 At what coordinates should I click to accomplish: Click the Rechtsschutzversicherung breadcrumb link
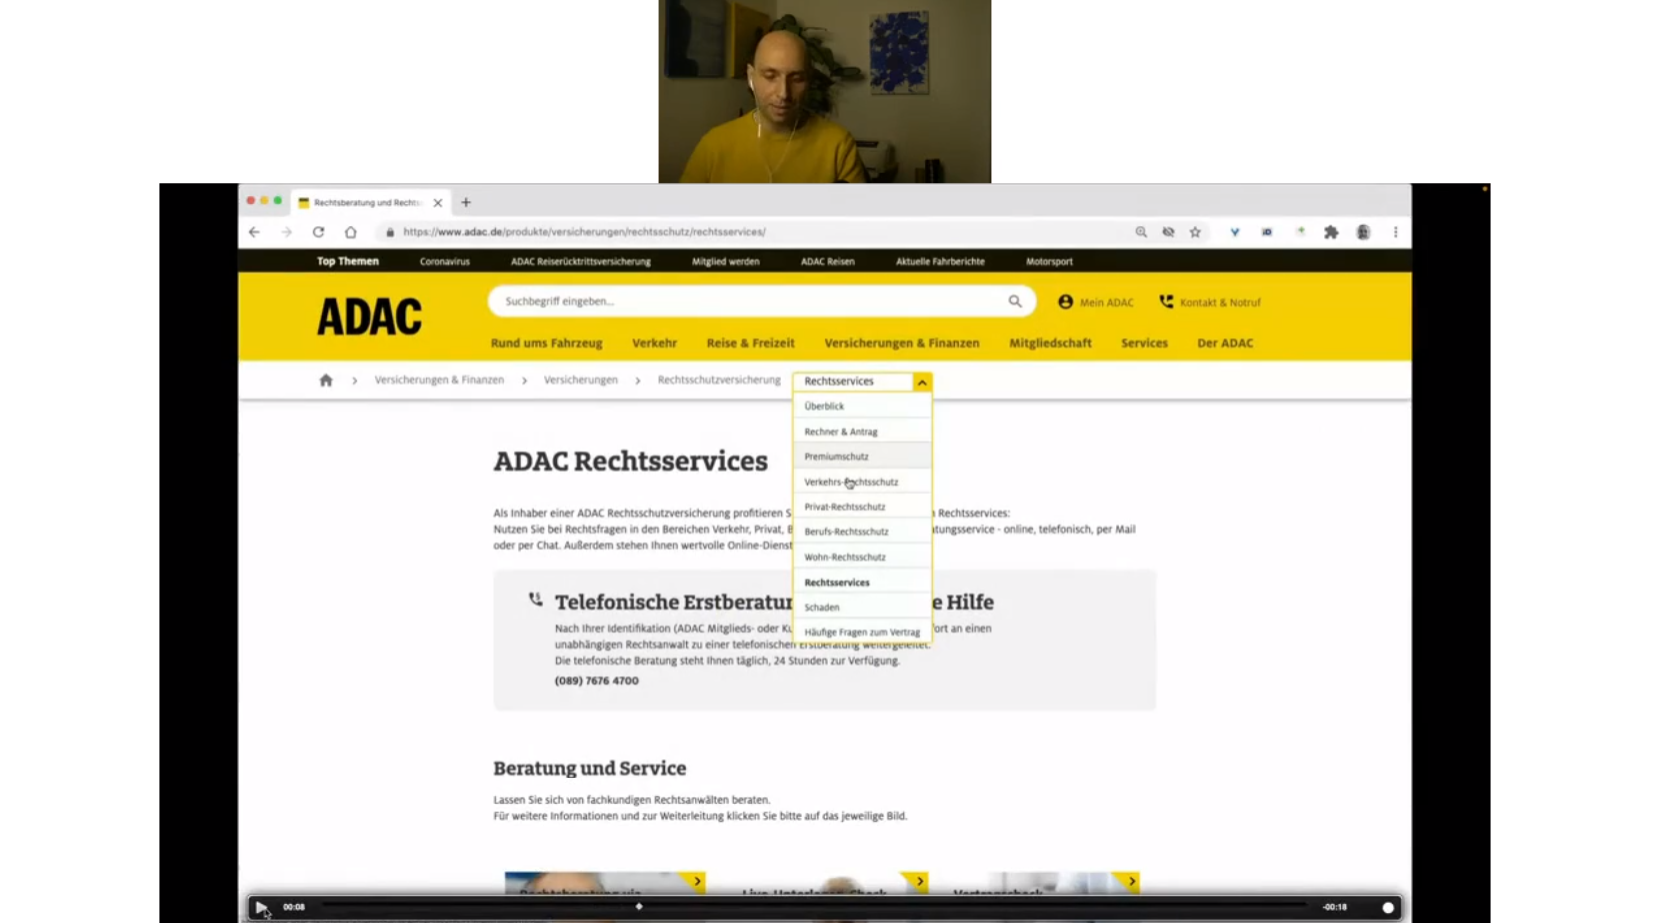[x=718, y=380]
